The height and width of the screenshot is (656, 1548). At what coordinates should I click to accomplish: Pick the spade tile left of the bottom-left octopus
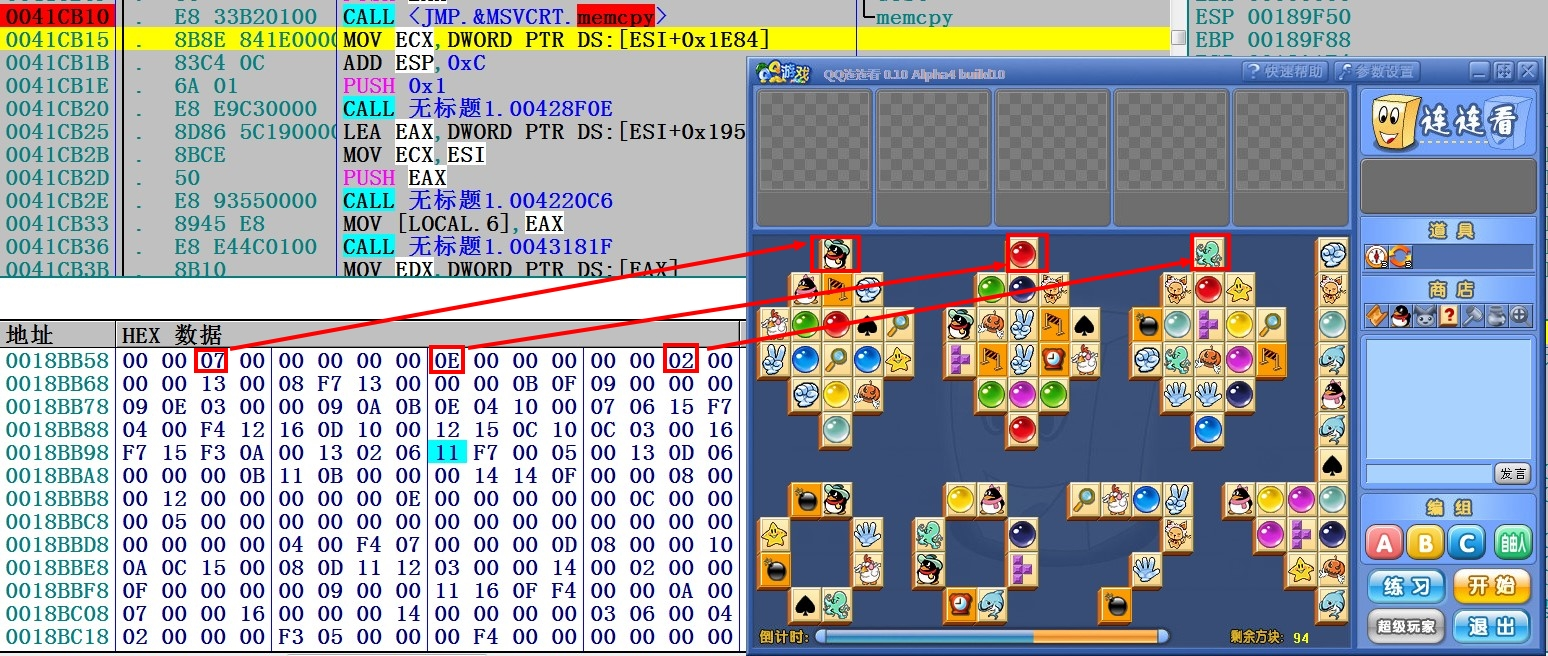pyautogui.click(x=804, y=603)
